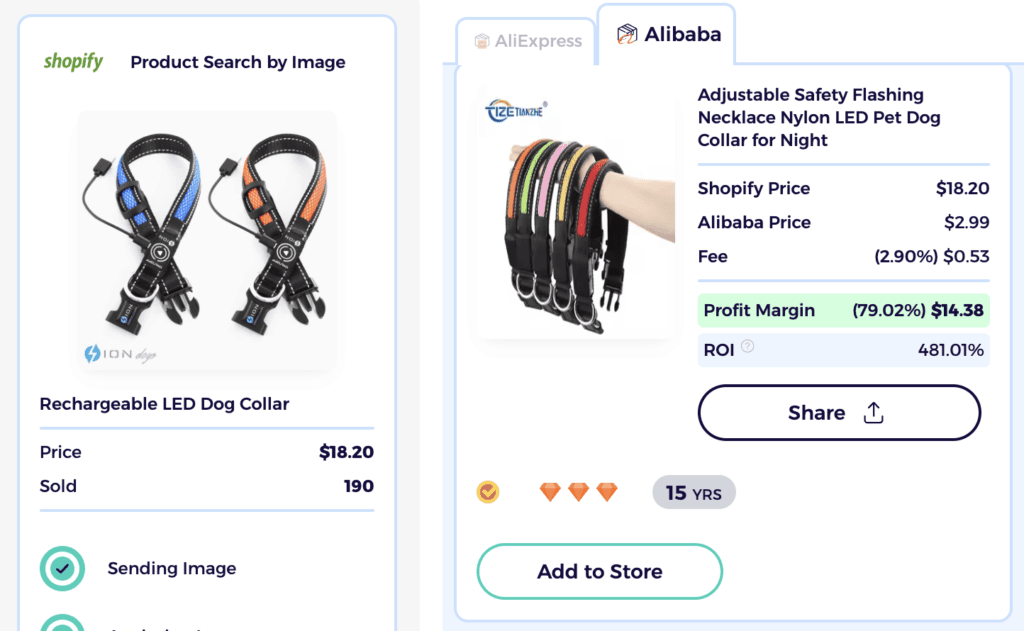Click the first orange diamond rating icon
The image size is (1024, 631).
click(x=550, y=492)
